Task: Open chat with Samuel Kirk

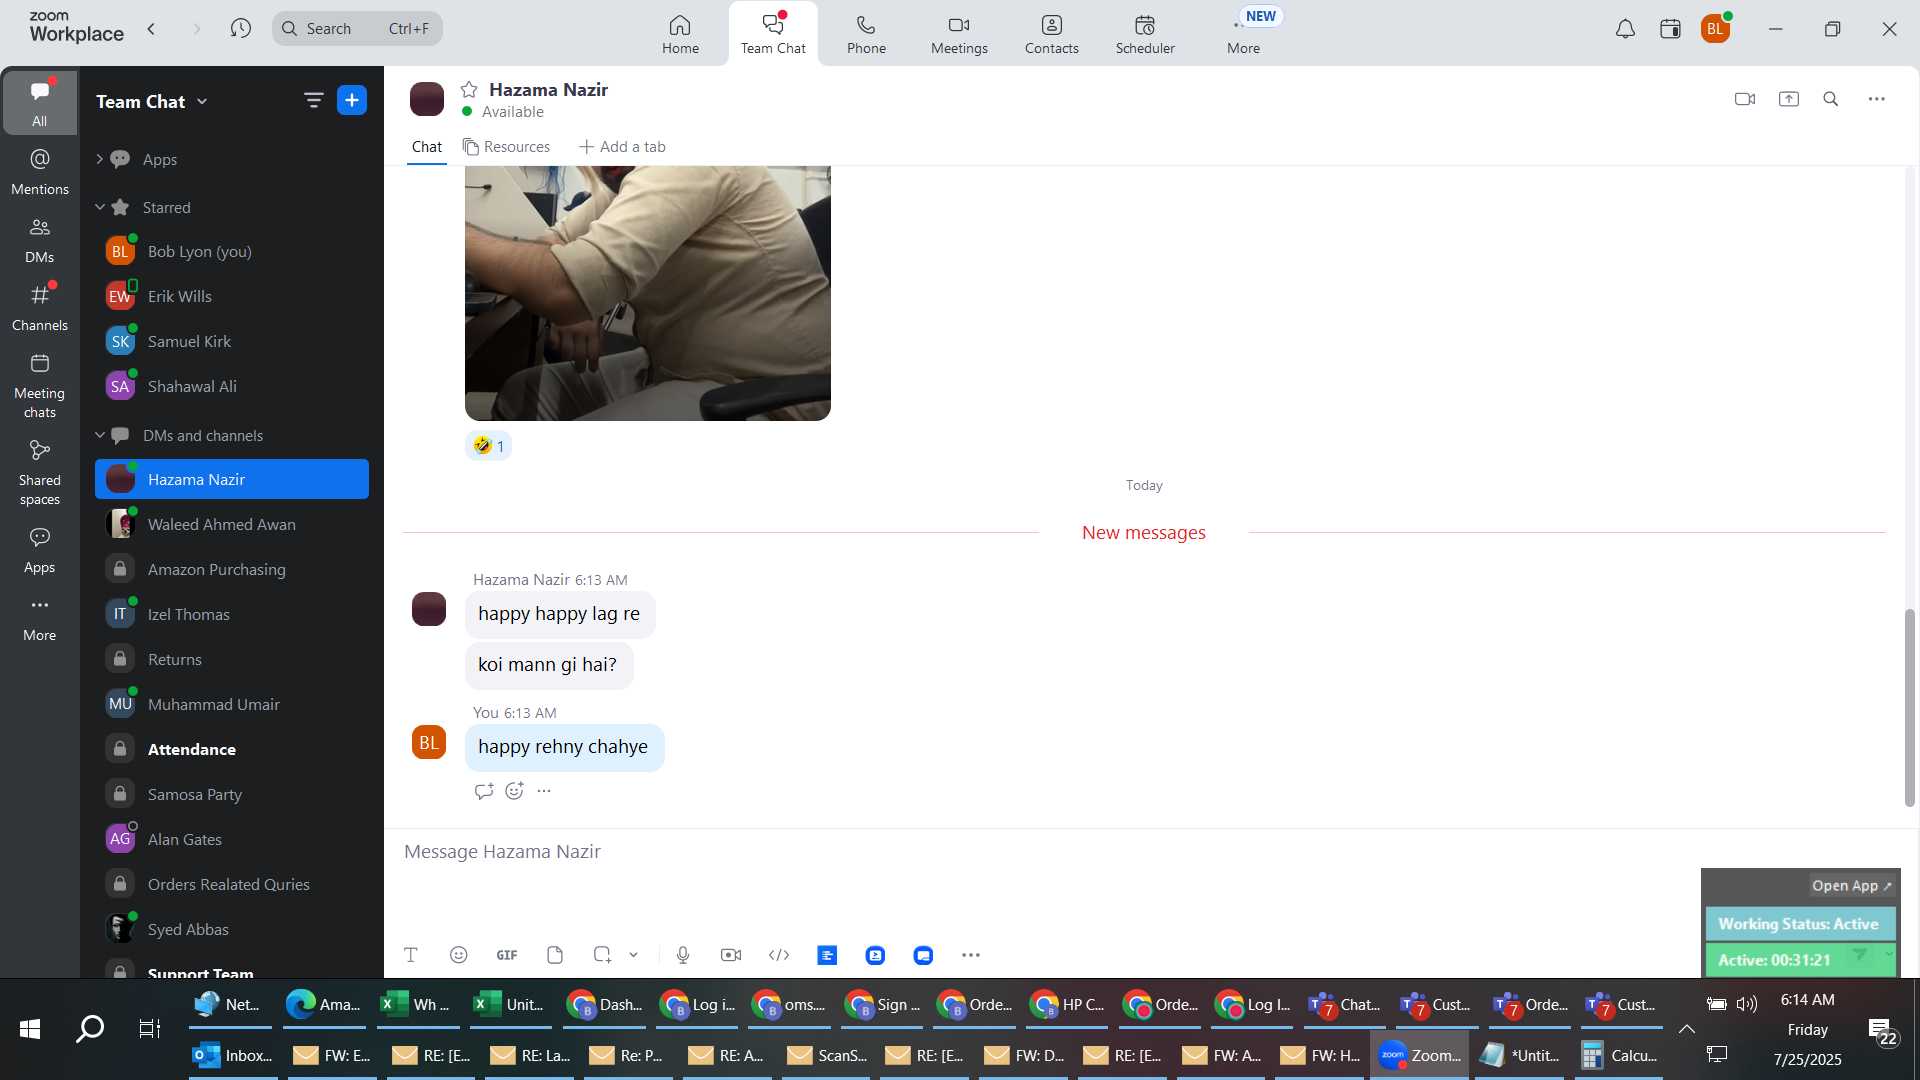Action: [x=232, y=341]
